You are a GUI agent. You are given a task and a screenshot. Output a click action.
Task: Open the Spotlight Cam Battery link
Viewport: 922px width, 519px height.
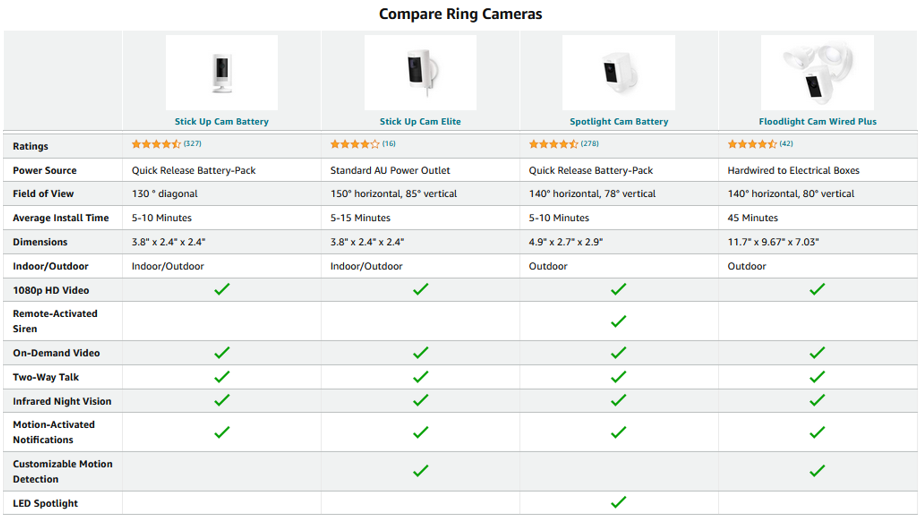pos(619,122)
